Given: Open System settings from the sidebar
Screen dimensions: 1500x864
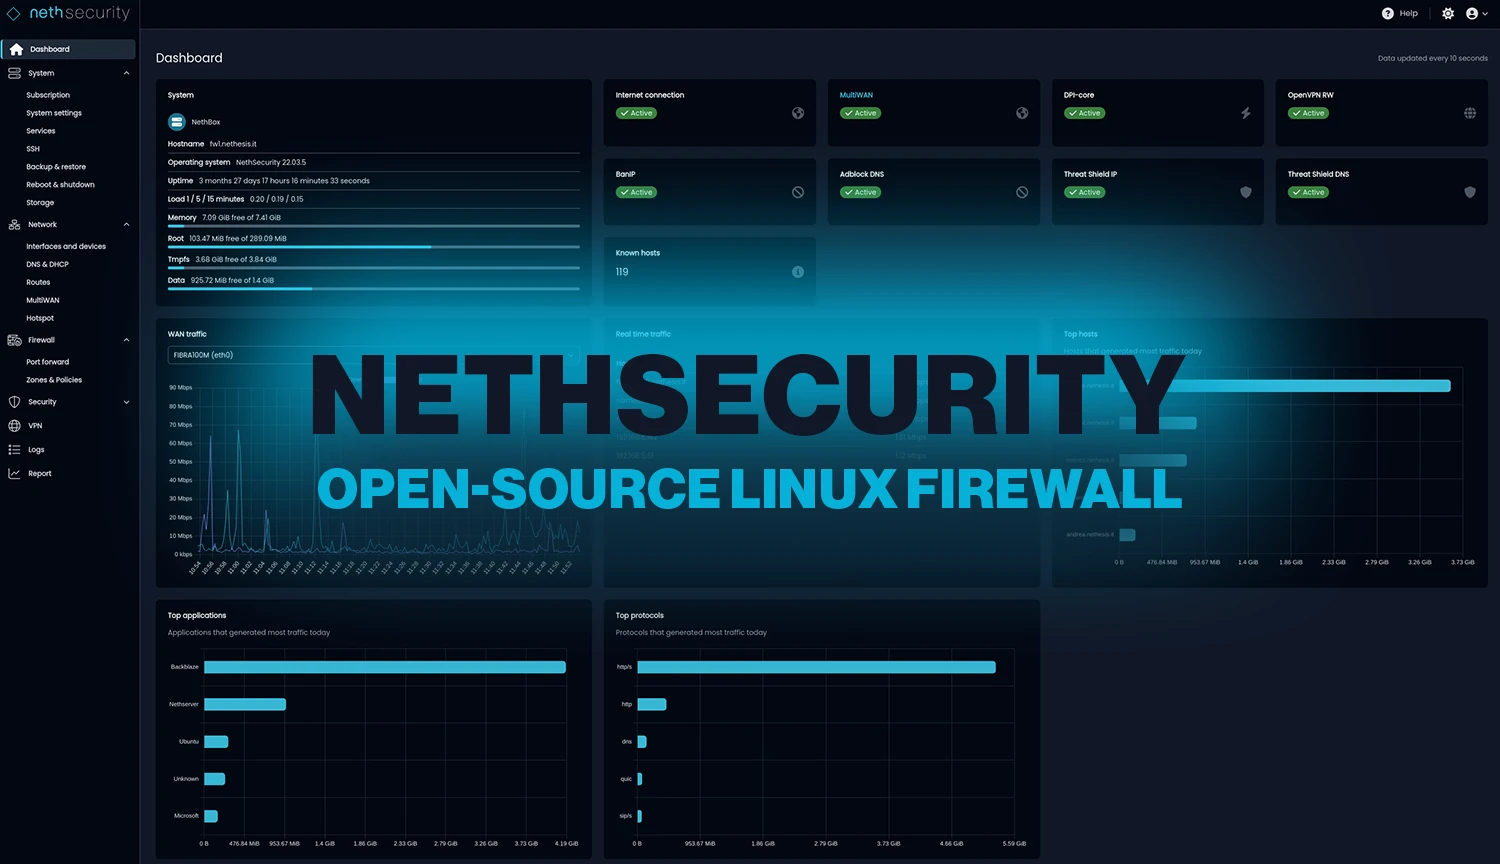Looking at the screenshot, I should (55, 112).
